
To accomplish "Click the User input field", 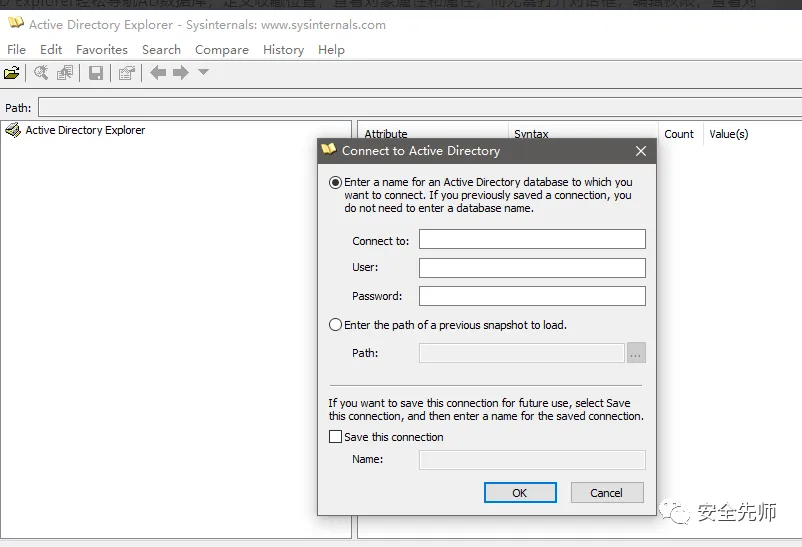I will pyautogui.click(x=532, y=268).
